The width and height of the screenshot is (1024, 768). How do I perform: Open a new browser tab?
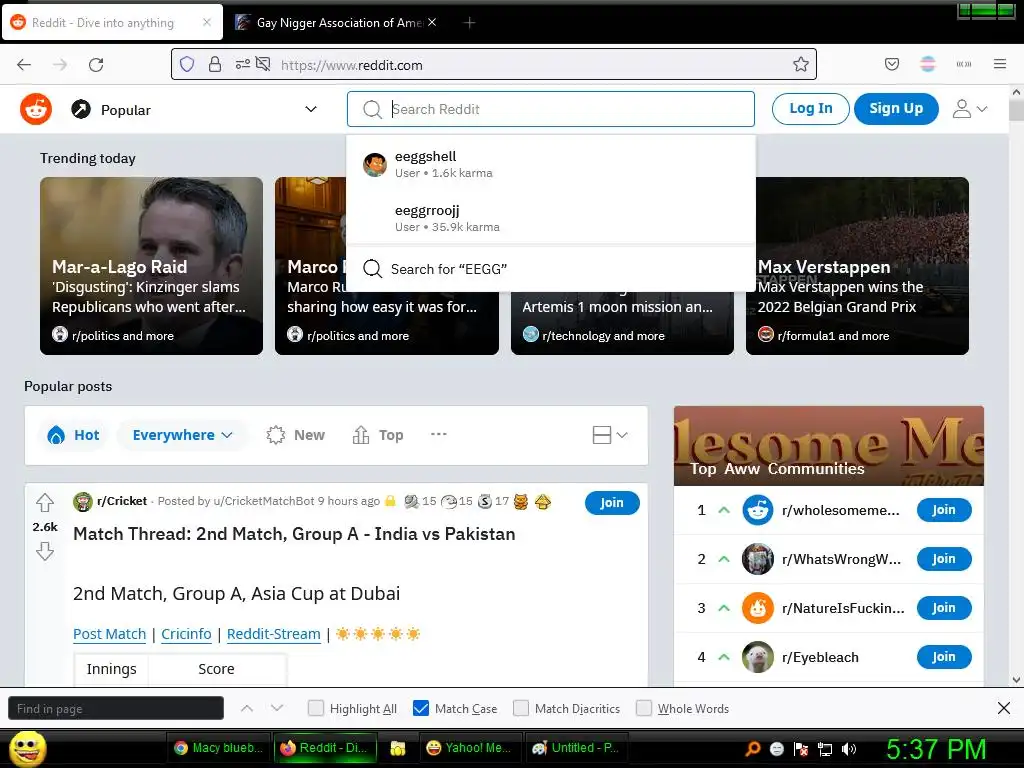(469, 22)
